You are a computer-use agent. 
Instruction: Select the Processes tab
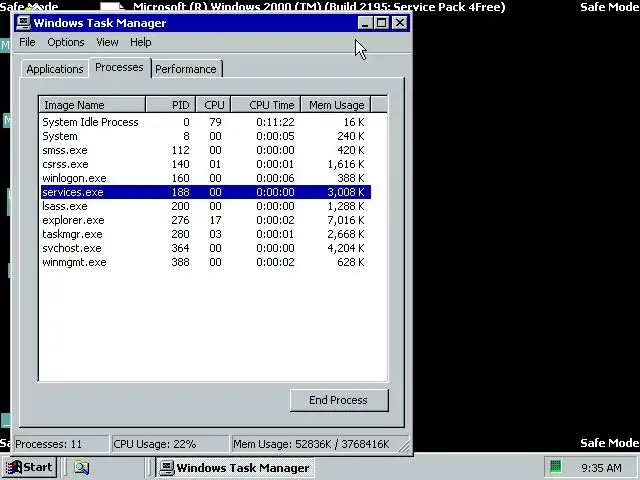point(119,67)
